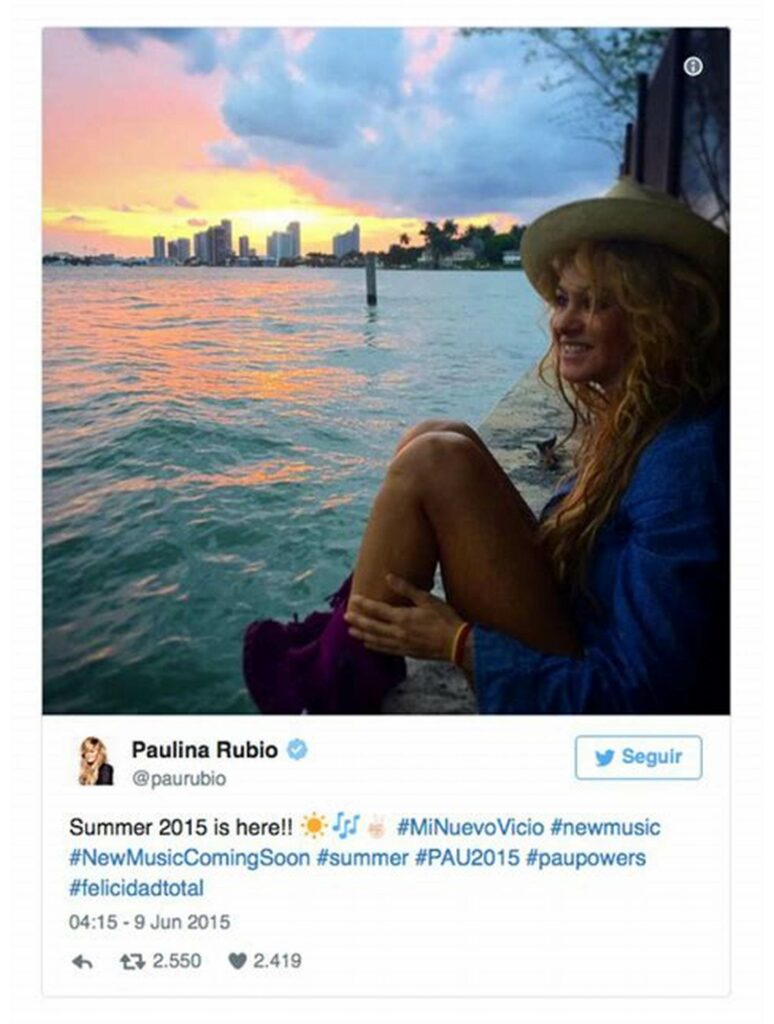Click the Seguir follow button

(638, 758)
